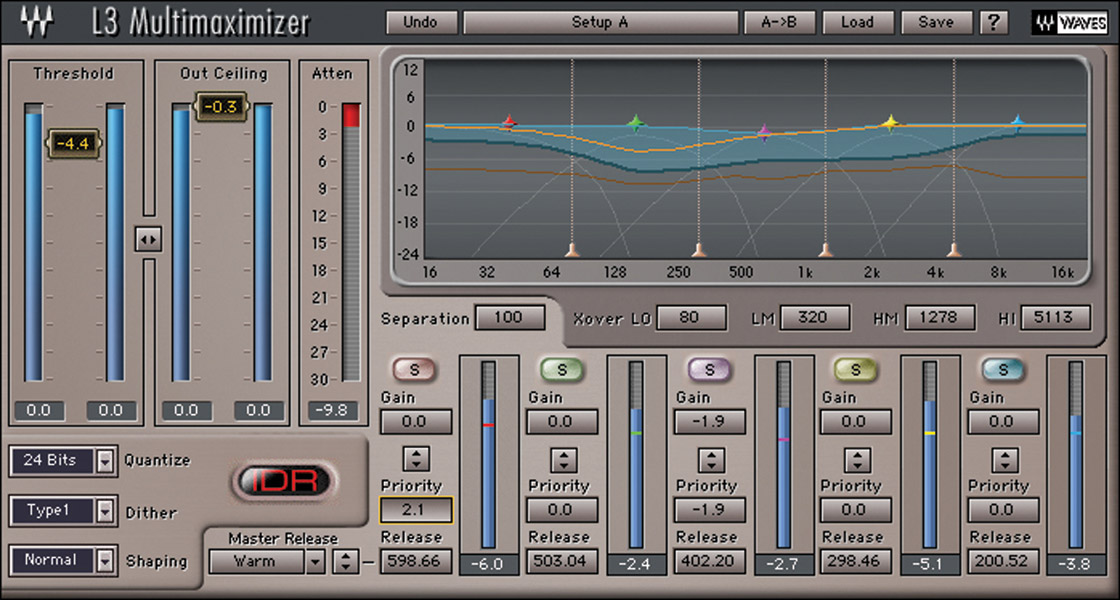Click the green band gain/priority stepper

tap(563, 459)
